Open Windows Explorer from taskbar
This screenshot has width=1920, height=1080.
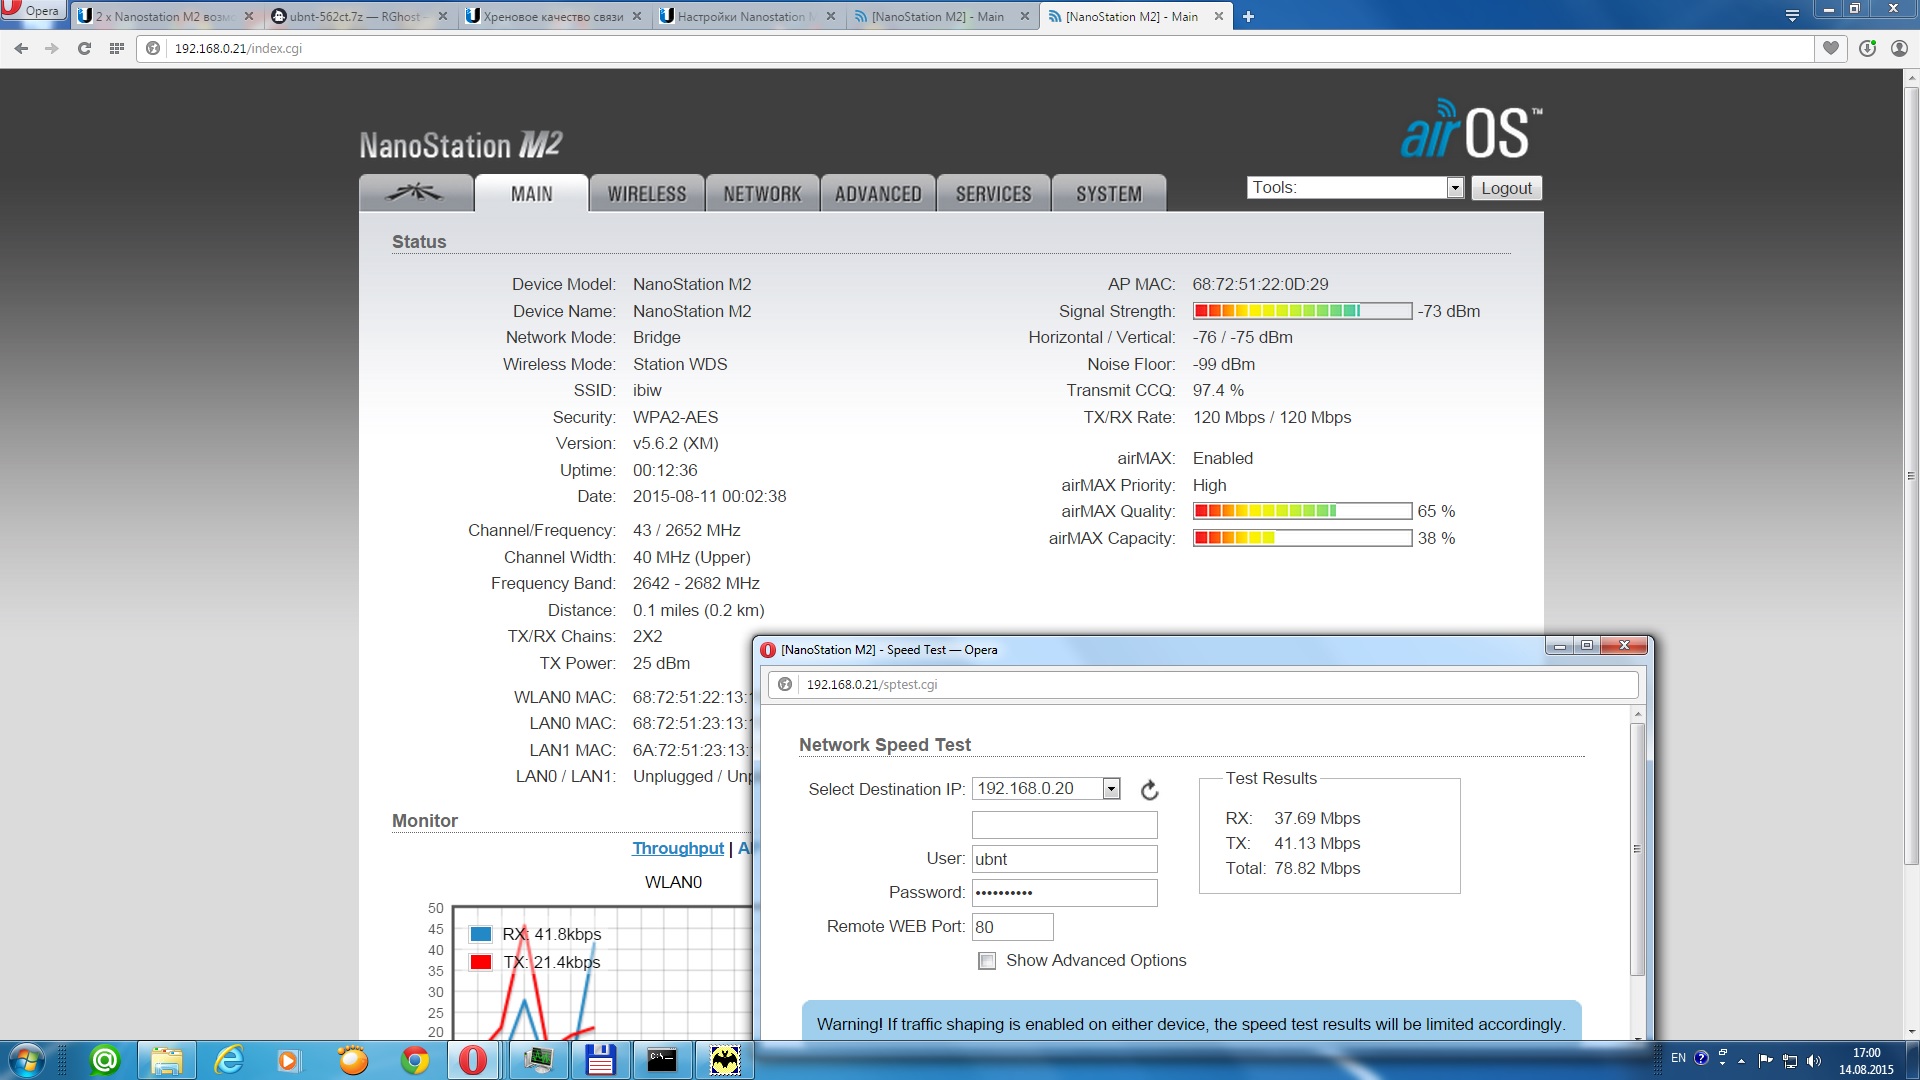[x=167, y=1060]
